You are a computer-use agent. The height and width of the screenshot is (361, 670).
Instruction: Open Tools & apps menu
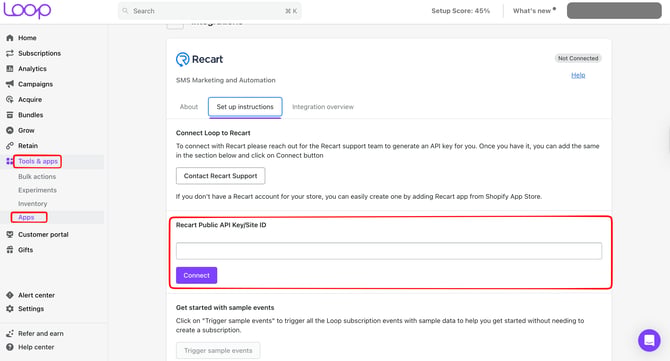(x=38, y=161)
